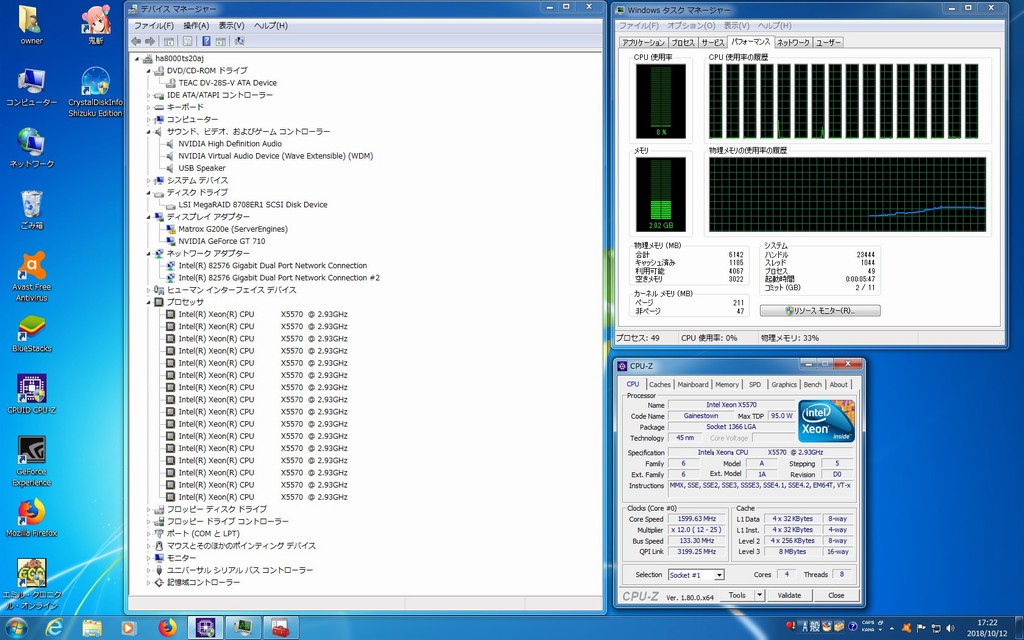Image resolution: width=1024 pixels, height=640 pixels.
Task: Click Scan for hardware changes toolbar icon
Action: (239, 41)
